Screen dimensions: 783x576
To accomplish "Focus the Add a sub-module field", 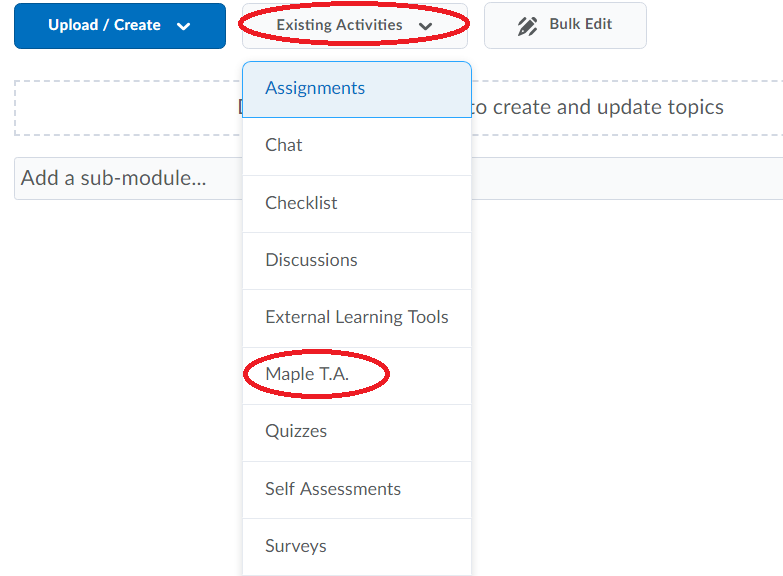I will point(113,178).
